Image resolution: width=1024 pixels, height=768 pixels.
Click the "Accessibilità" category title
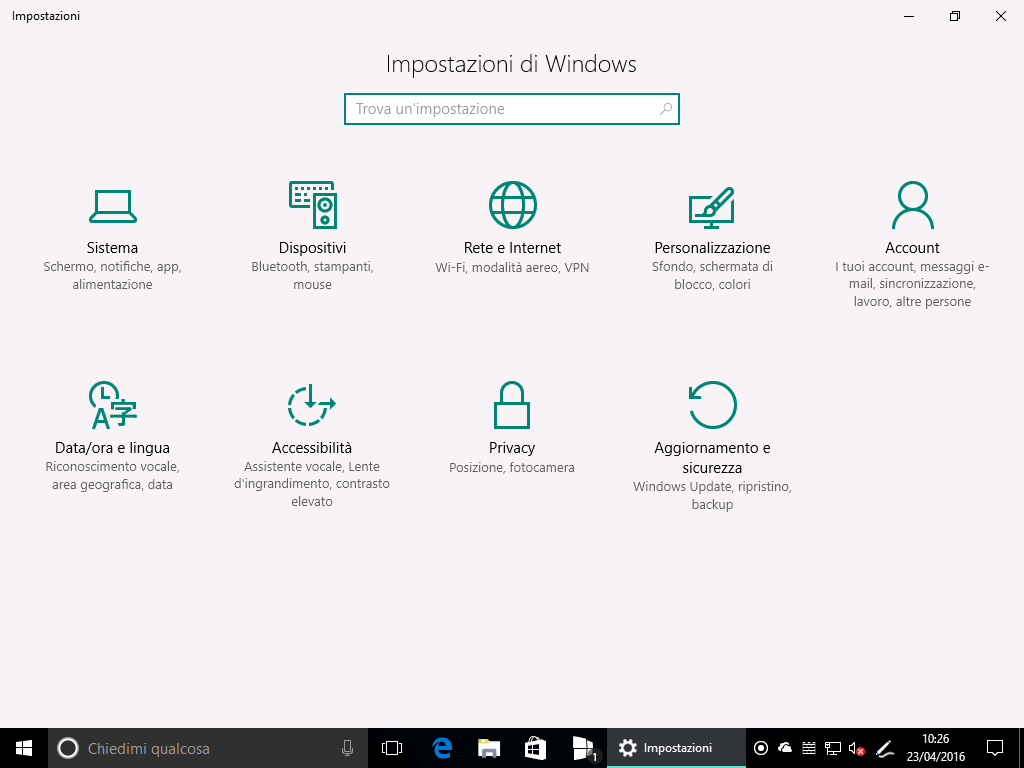click(312, 447)
